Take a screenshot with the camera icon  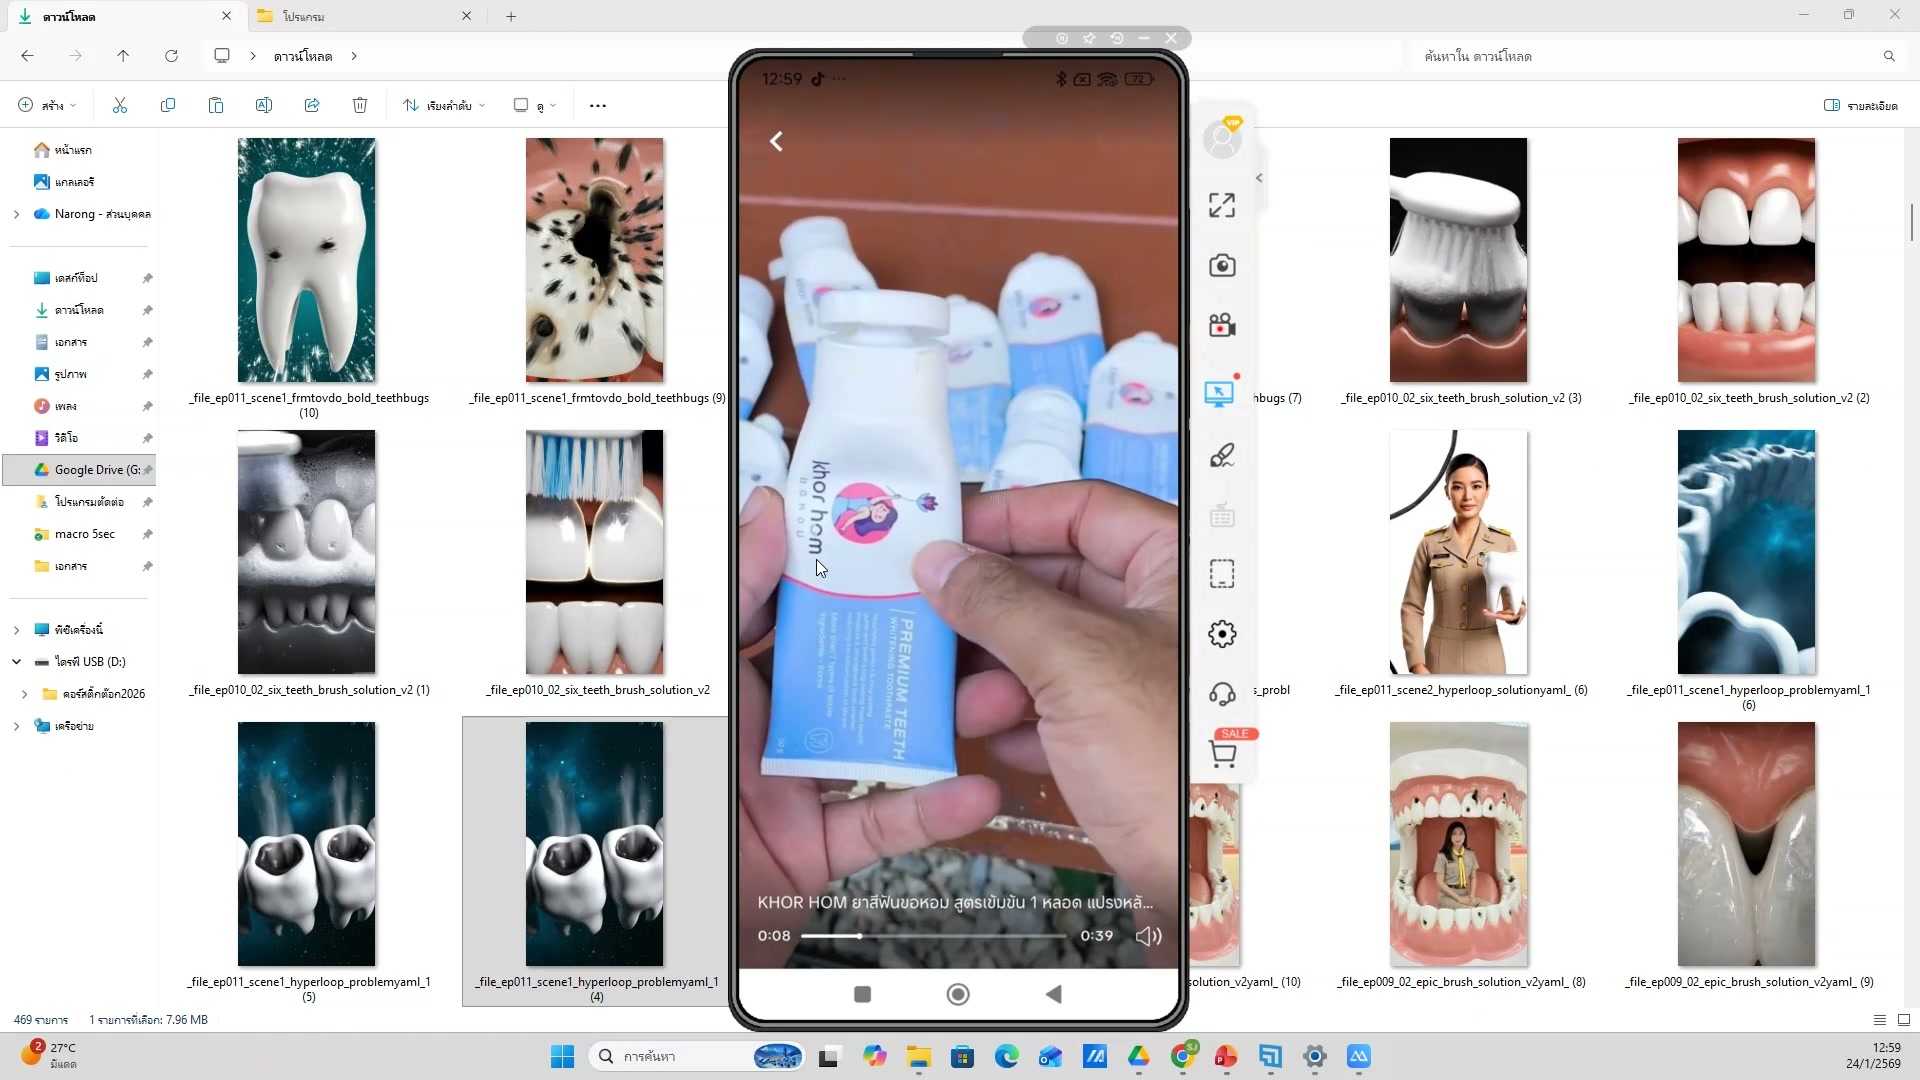[1221, 265]
